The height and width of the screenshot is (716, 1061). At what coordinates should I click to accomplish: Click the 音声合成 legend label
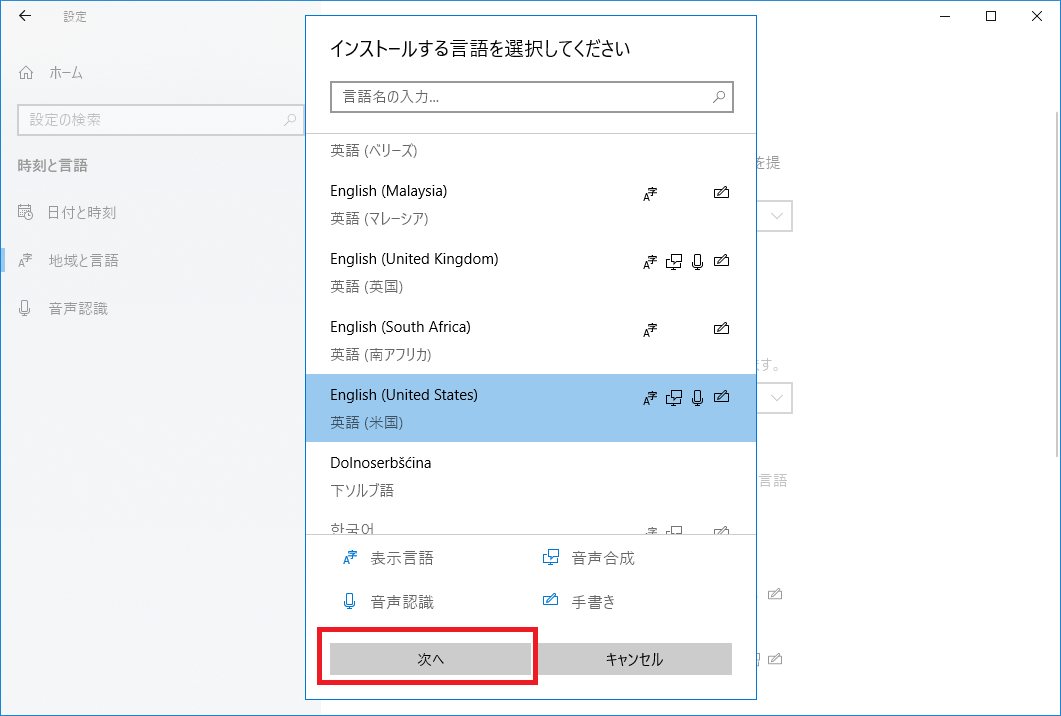[x=603, y=558]
